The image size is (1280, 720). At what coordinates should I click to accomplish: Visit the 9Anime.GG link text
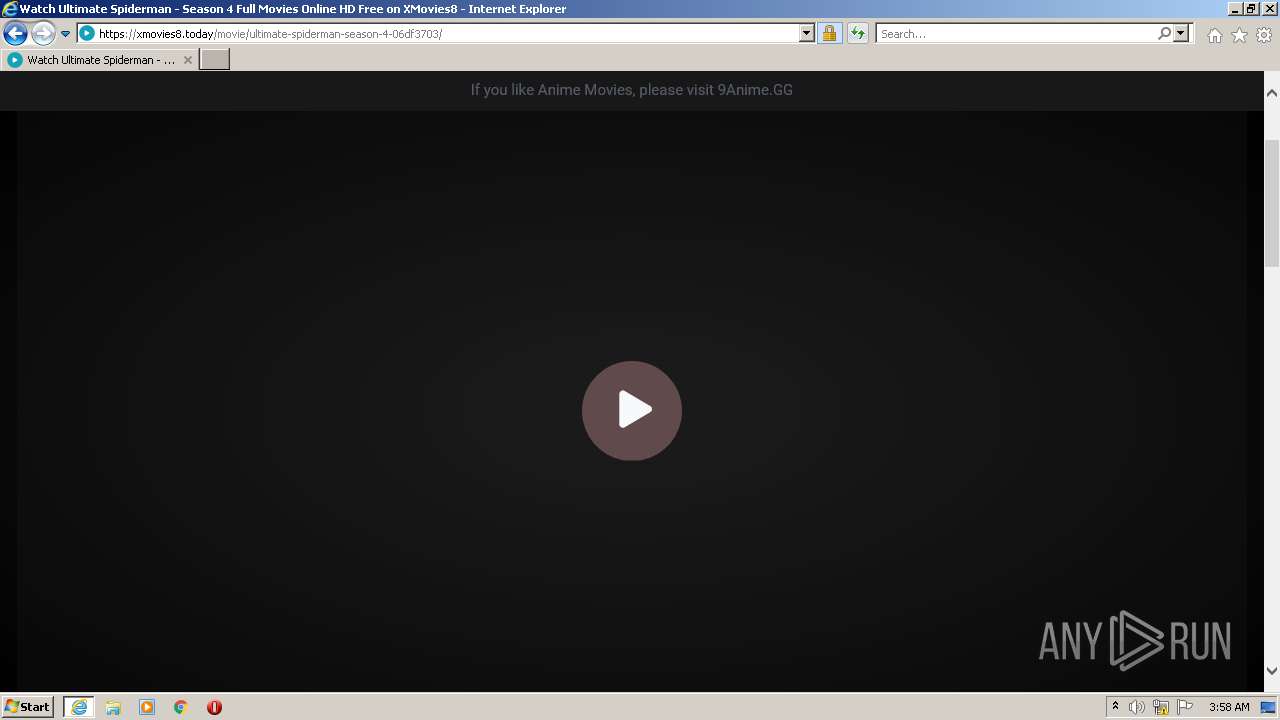pyautogui.click(x=755, y=90)
